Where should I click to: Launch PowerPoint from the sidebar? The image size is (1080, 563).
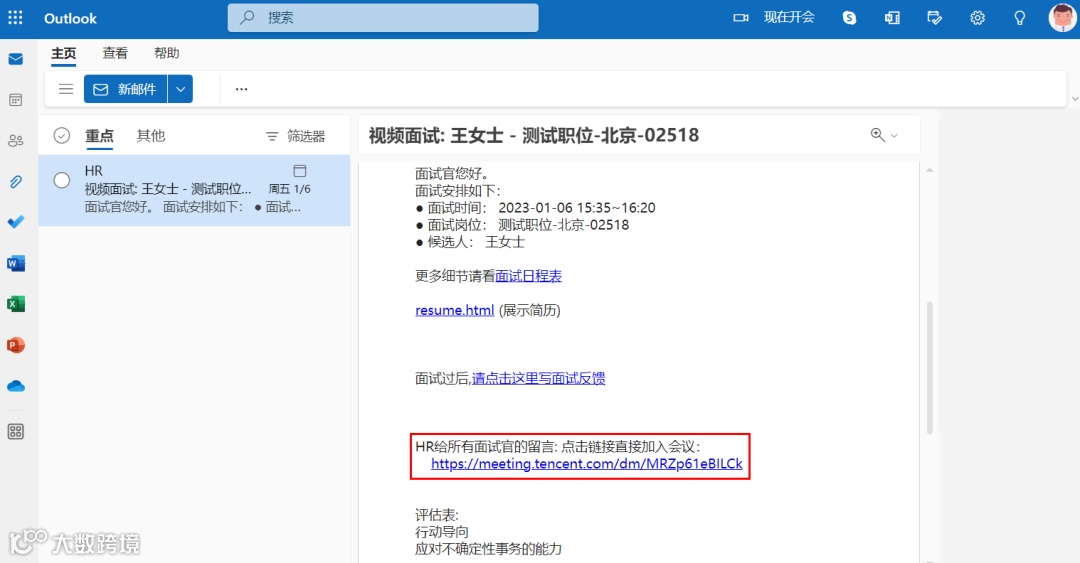[x=16, y=345]
